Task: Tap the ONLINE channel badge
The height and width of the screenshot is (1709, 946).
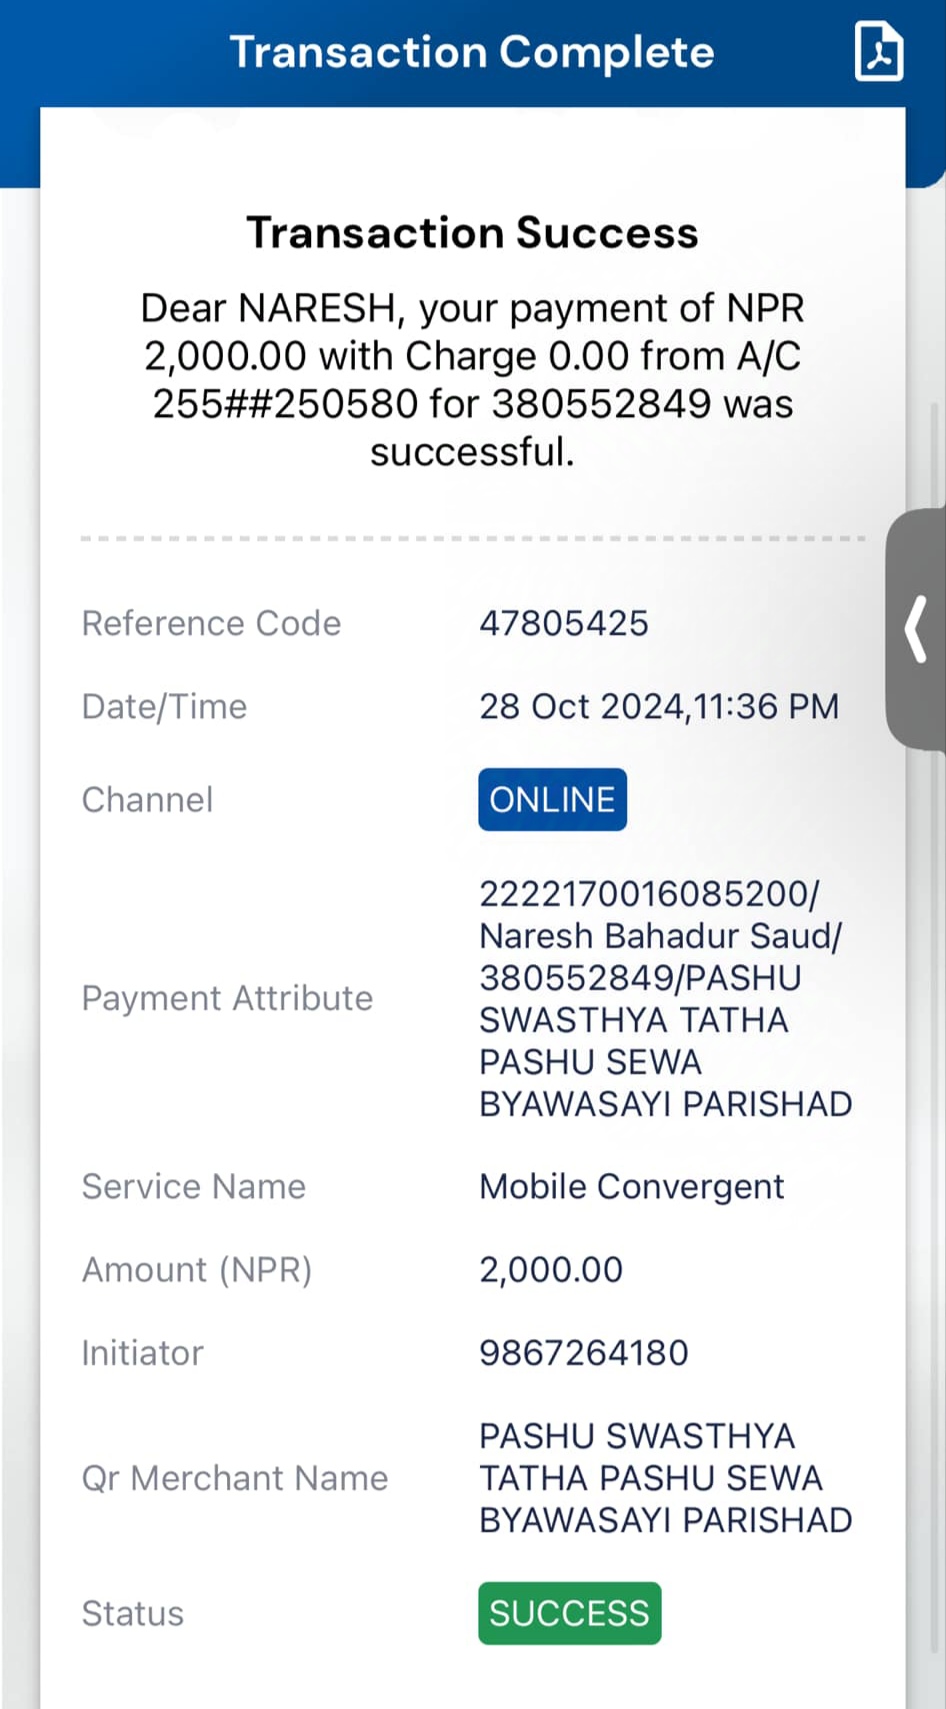Action: click(x=552, y=799)
